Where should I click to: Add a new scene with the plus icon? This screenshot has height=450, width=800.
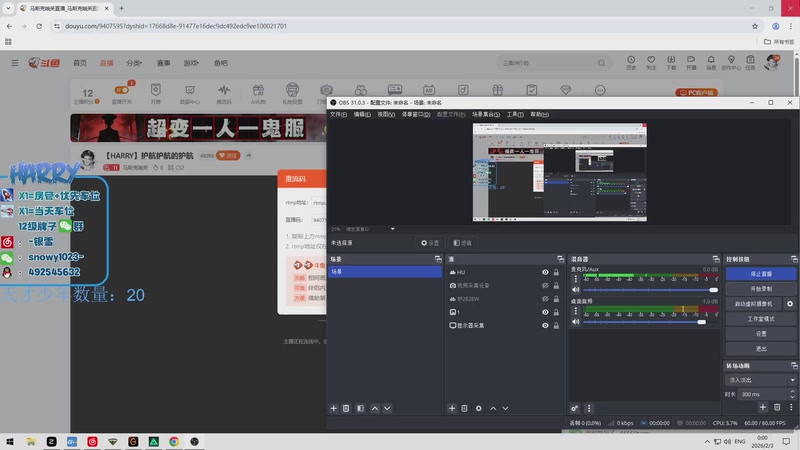(x=334, y=408)
